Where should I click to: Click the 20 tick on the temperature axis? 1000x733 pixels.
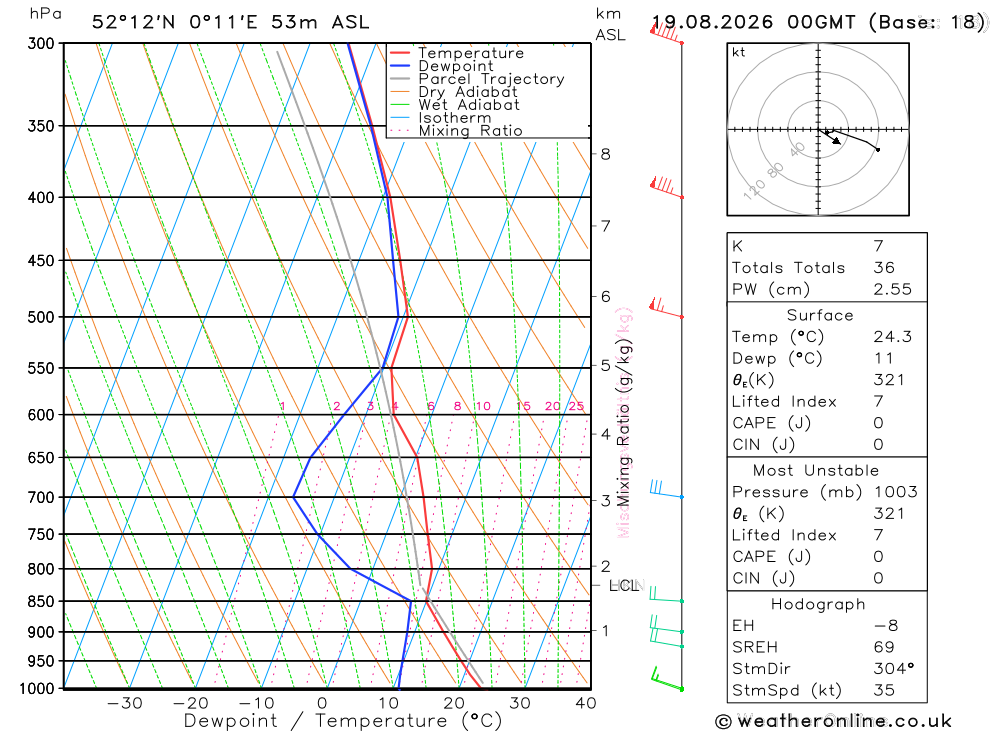[x=454, y=704]
